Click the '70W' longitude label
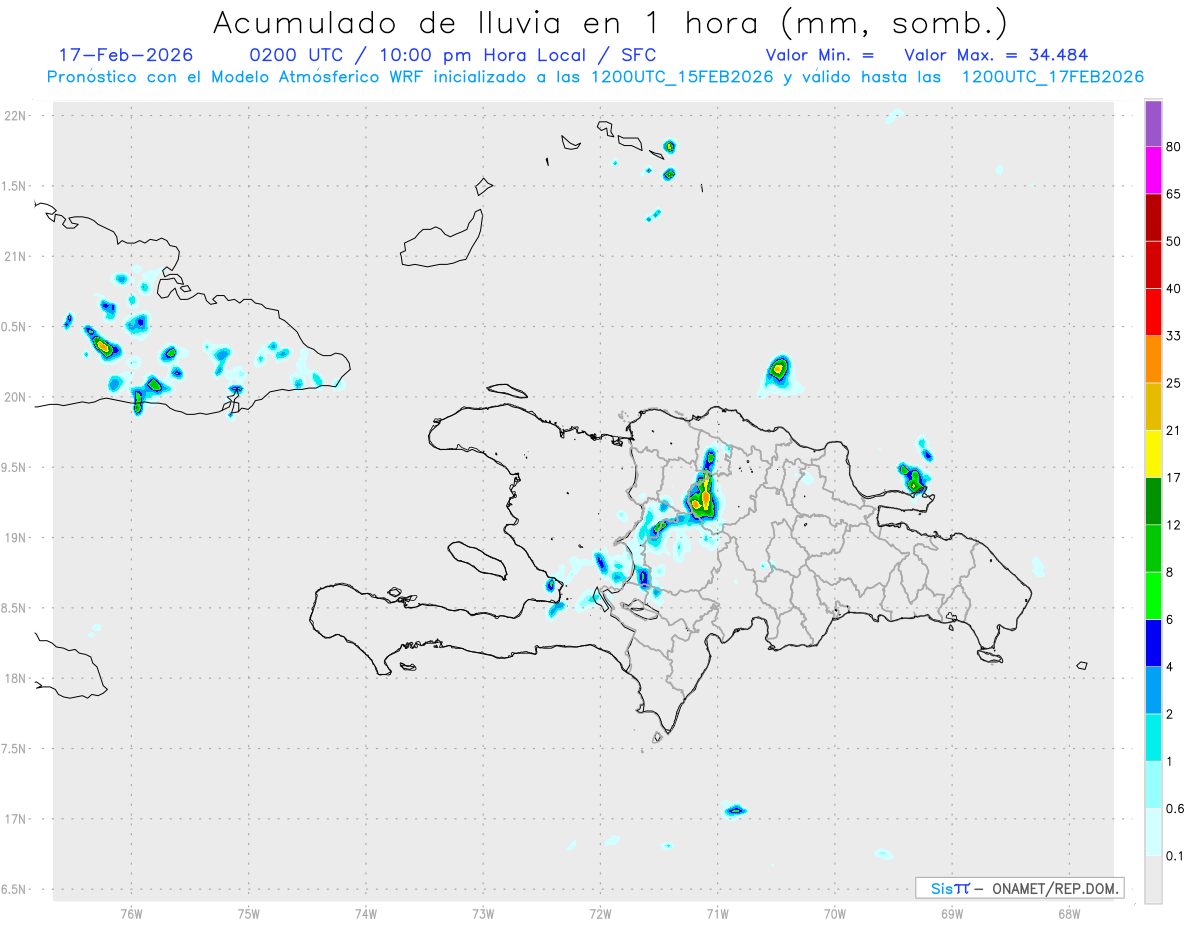The width and height of the screenshot is (1200, 927). [835, 913]
